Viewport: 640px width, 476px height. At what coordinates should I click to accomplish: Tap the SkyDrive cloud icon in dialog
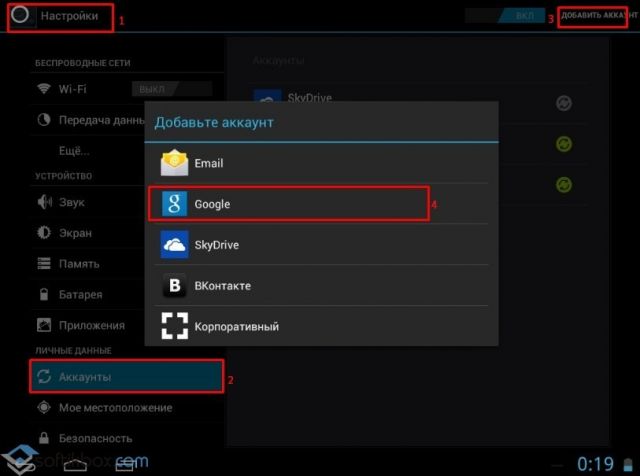point(175,245)
